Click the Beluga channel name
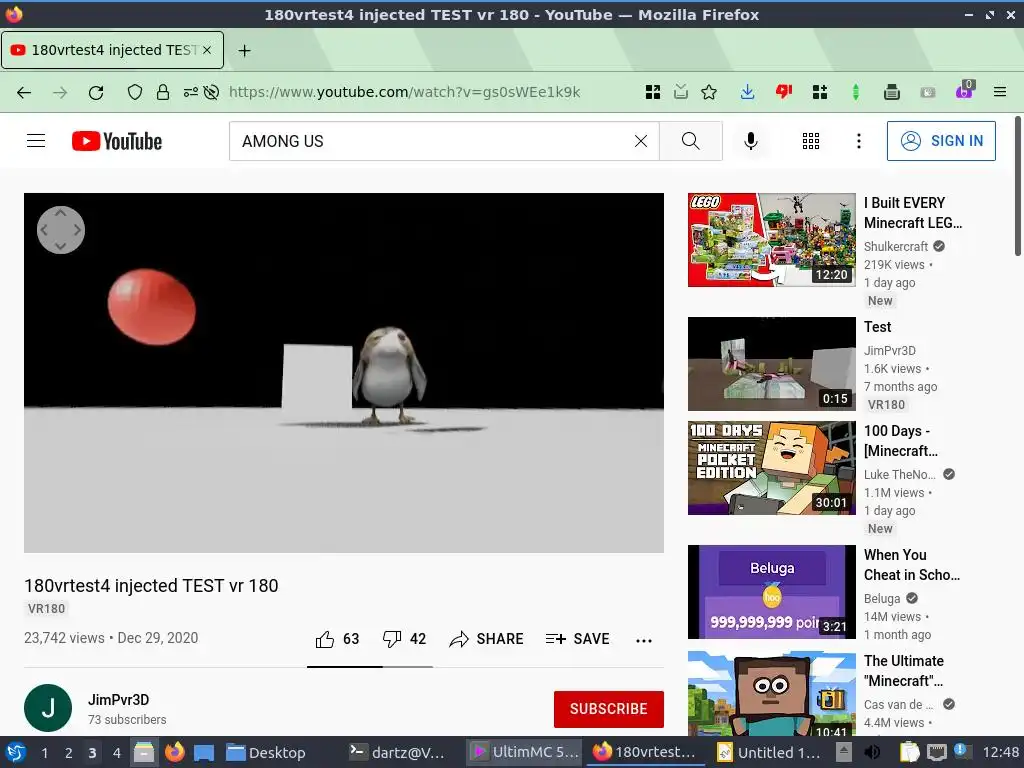Viewport: 1024px width, 768px height. (882, 598)
